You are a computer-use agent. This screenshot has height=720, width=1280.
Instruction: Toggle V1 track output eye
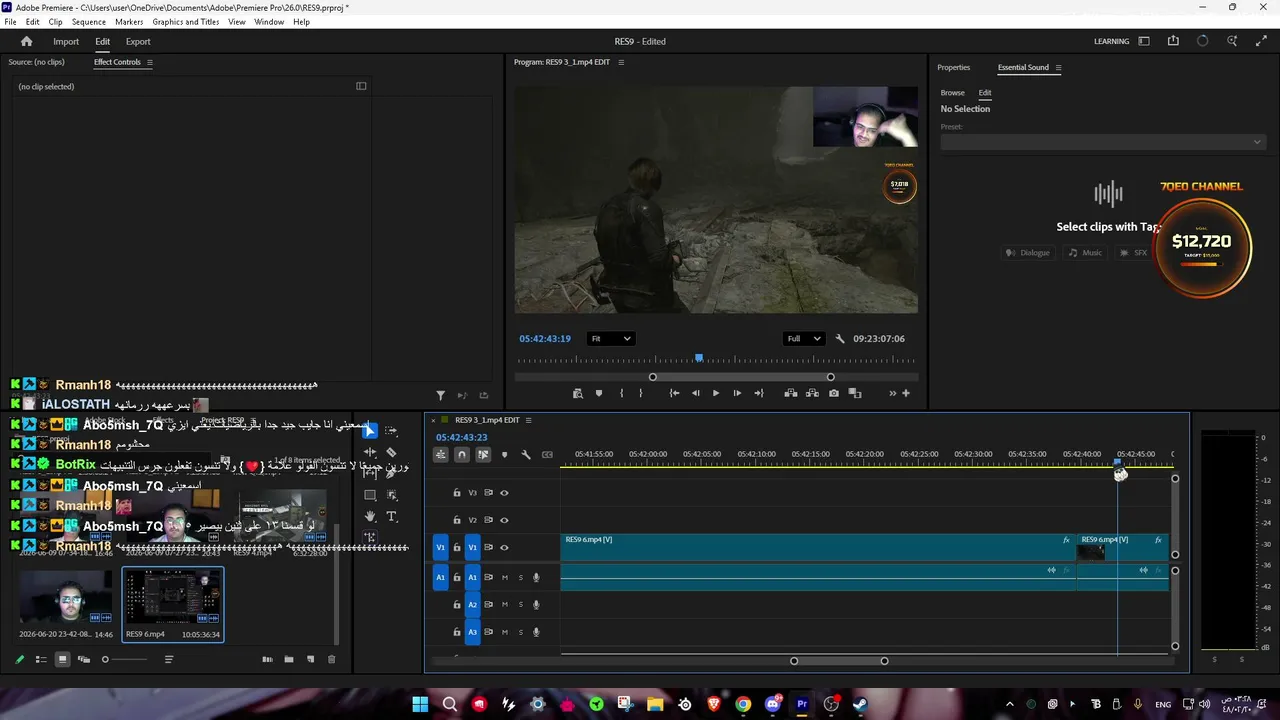click(504, 548)
